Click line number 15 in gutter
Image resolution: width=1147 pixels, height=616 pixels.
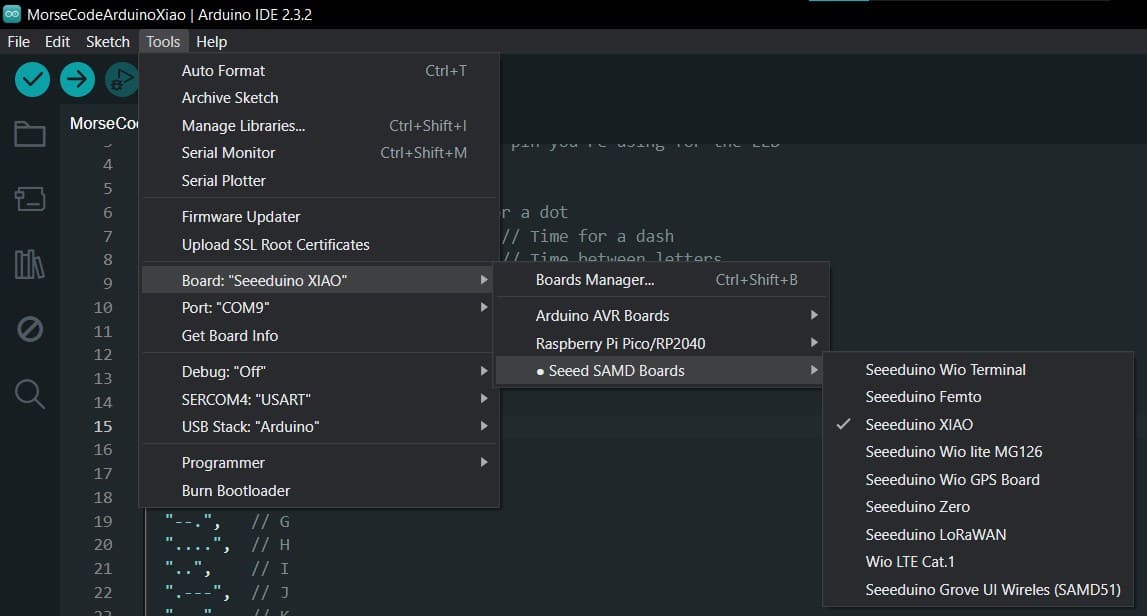103,427
